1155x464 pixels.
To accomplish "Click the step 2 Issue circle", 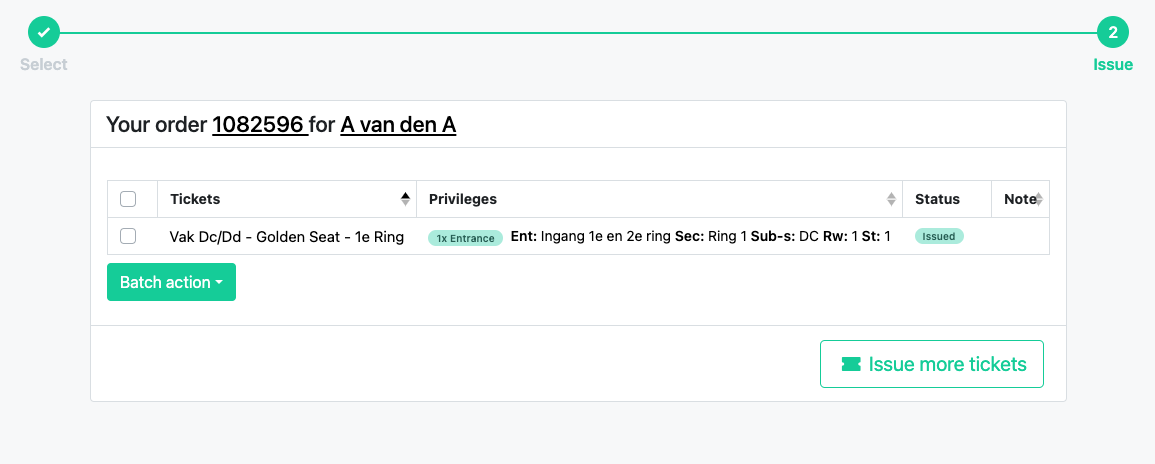I will click(x=1112, y=32).
